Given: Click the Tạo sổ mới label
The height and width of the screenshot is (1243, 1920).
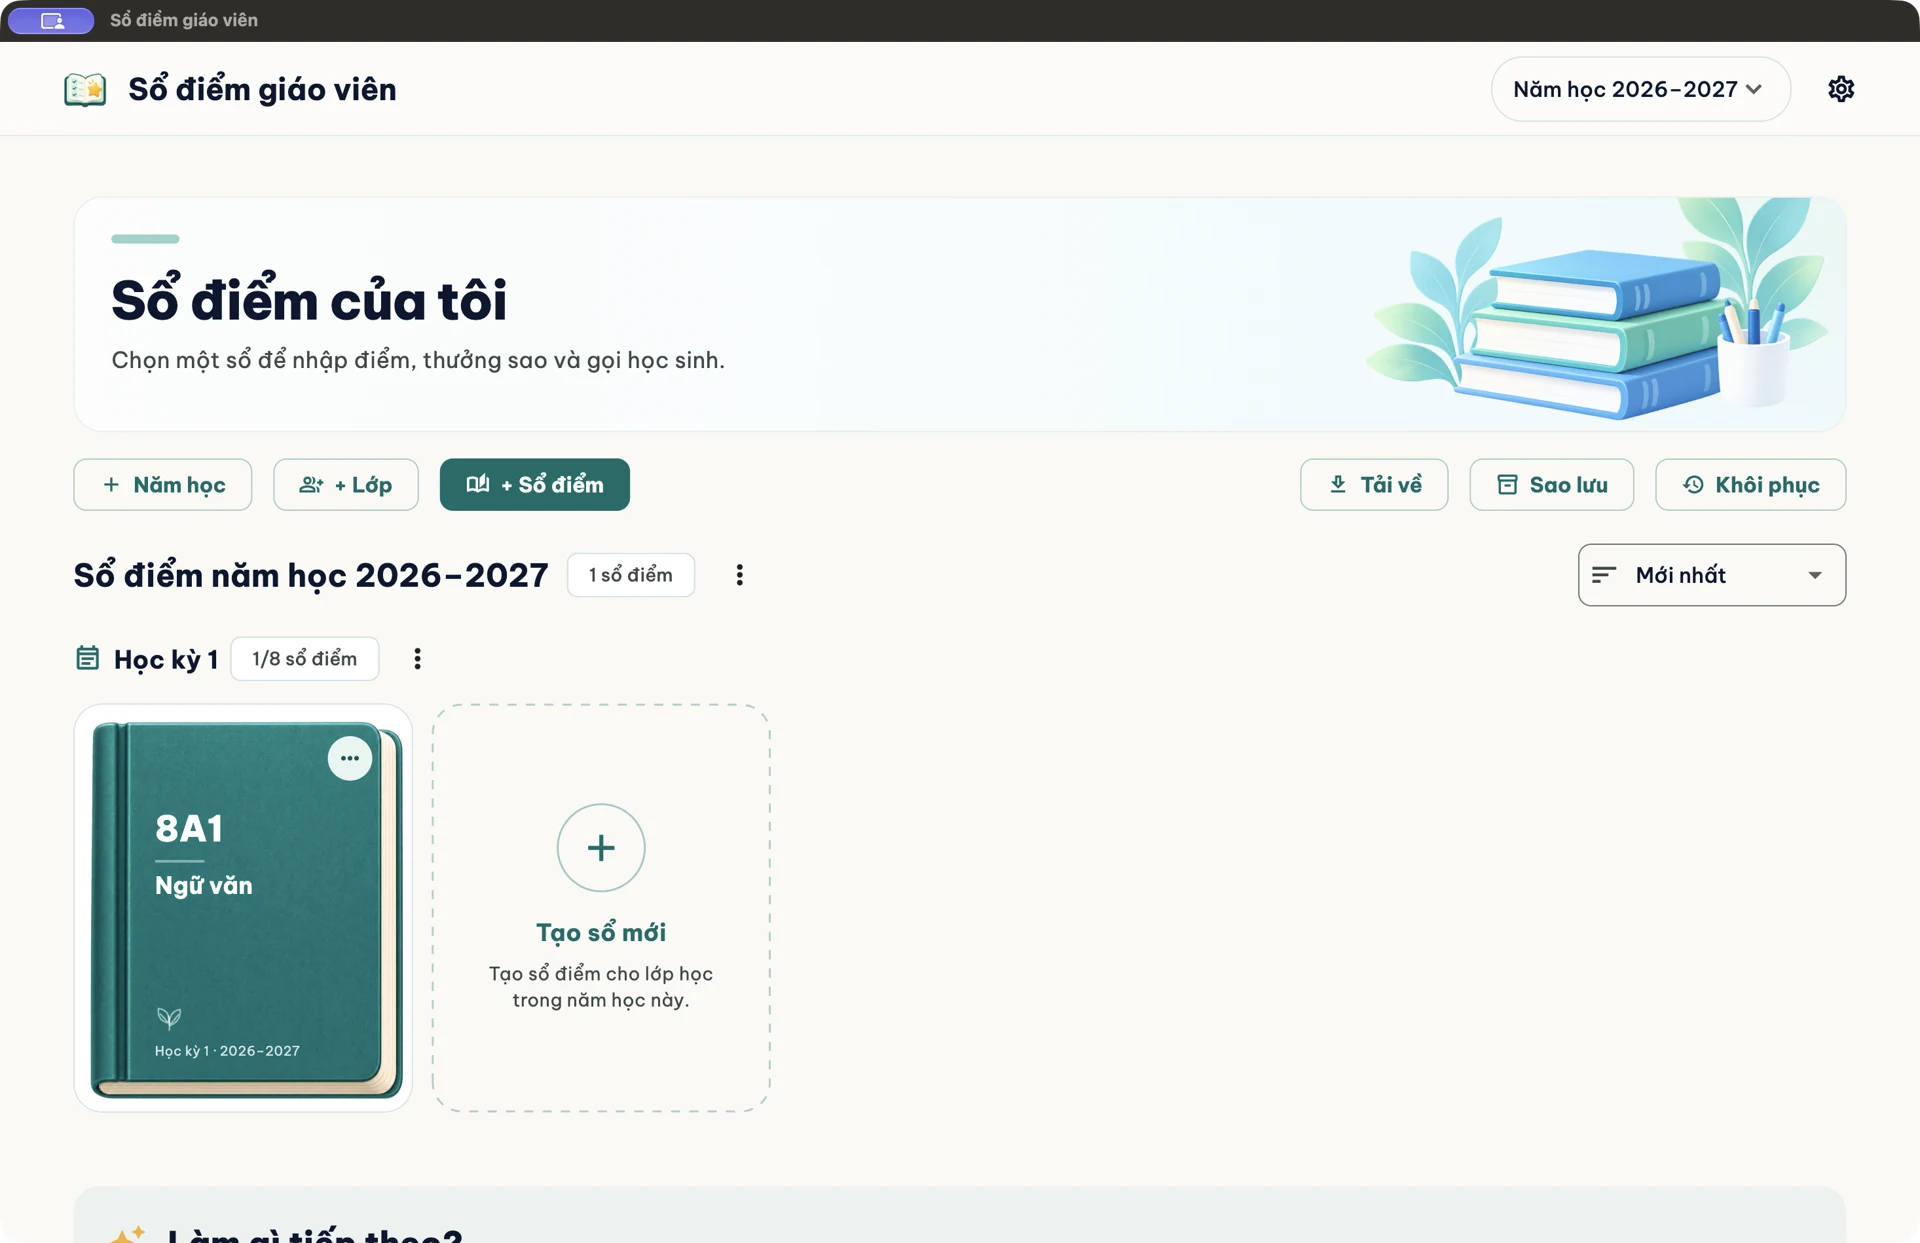Looking at the screenshot, I should pos(601,932).
